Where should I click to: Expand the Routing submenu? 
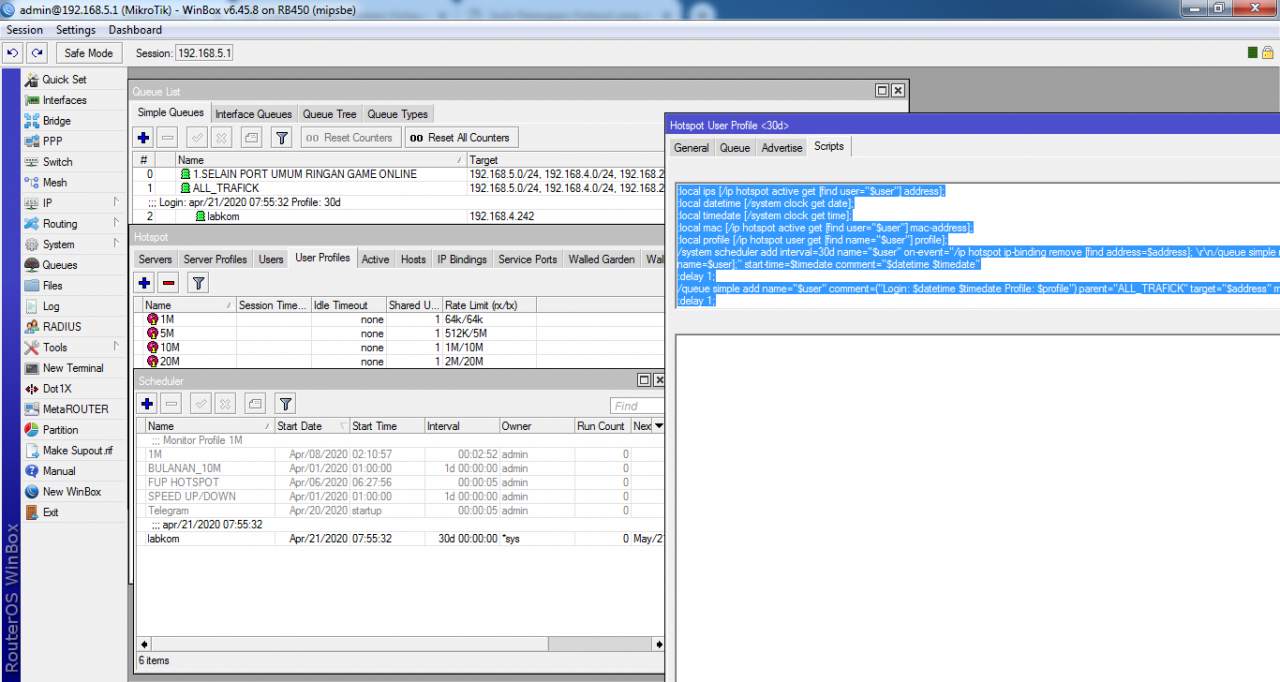coord(59,224)
